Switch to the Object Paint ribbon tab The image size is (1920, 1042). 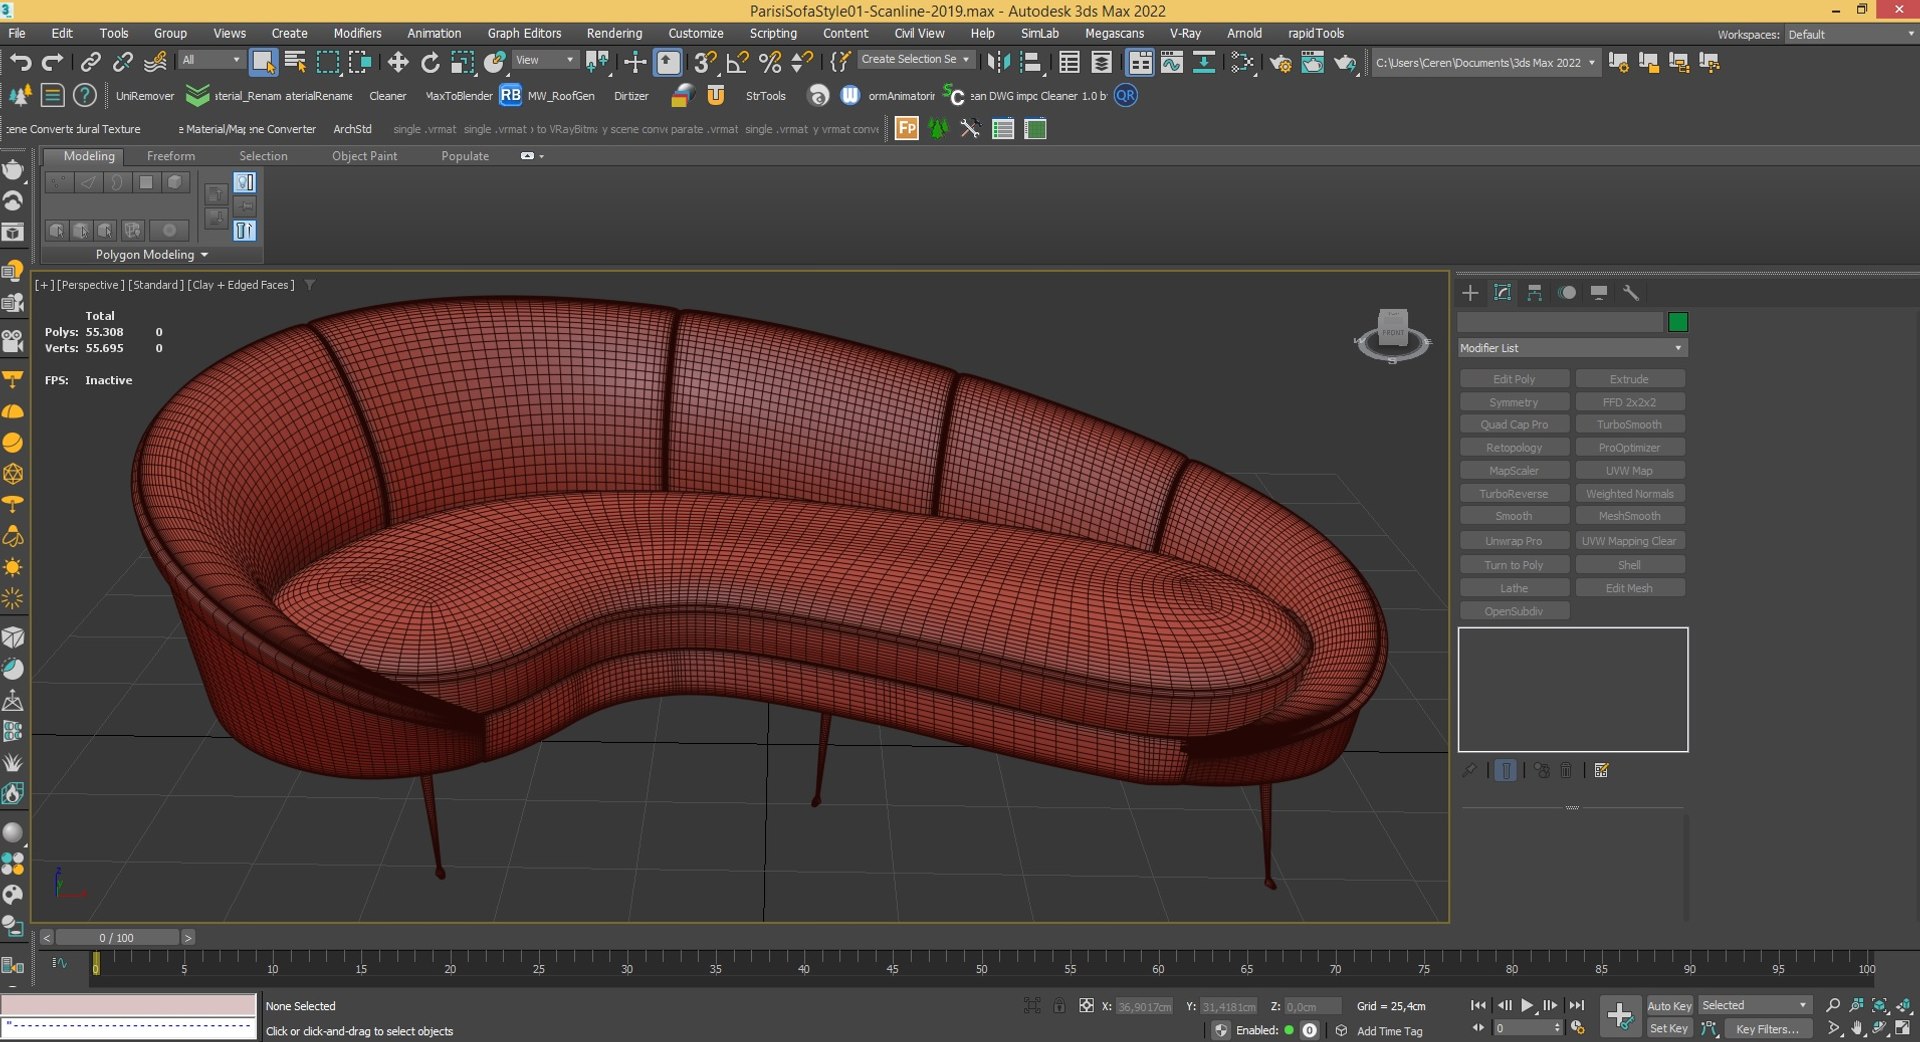(364, 156)
